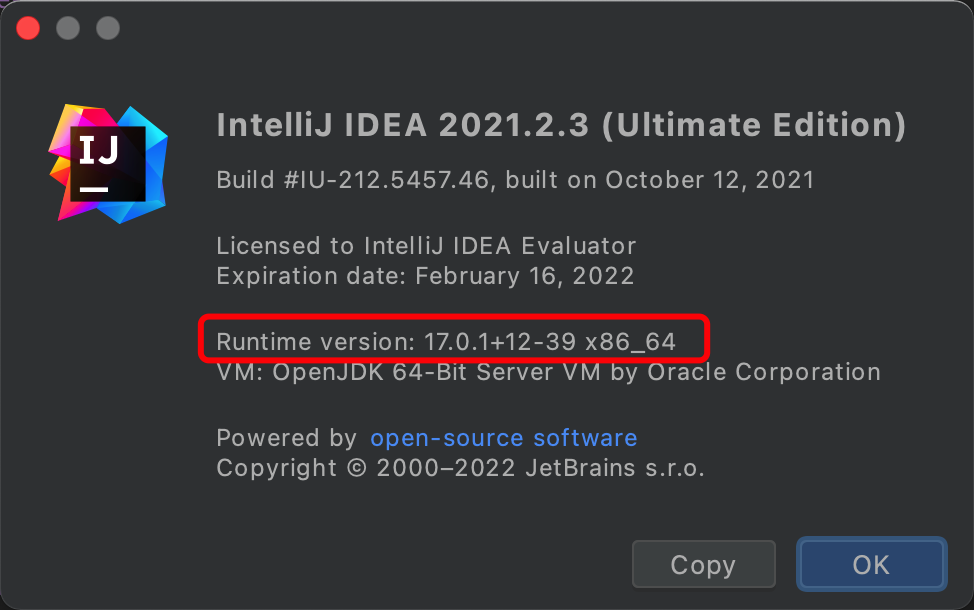Click the gray minimize window button

click(x=68, y=27)
